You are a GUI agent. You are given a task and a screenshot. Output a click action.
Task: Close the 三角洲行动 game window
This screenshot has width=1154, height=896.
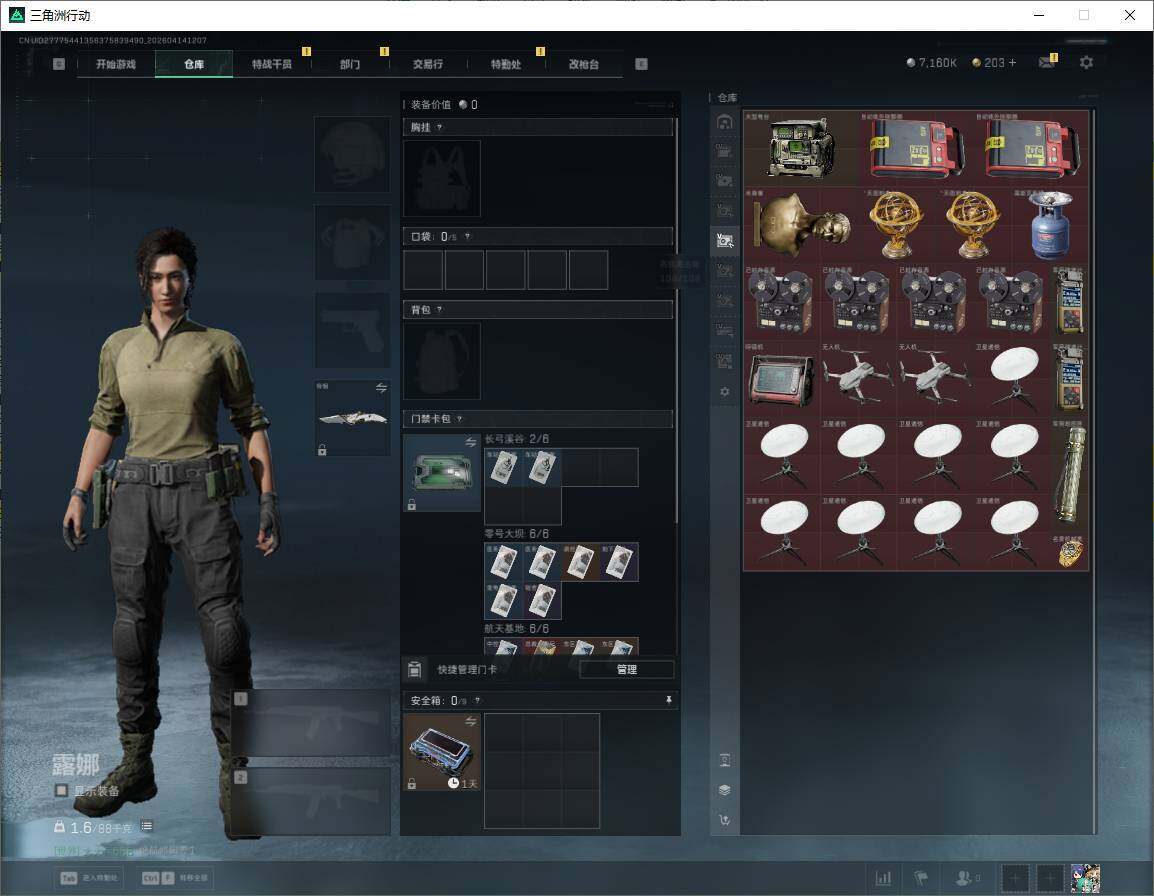(x=1130, y=15)
